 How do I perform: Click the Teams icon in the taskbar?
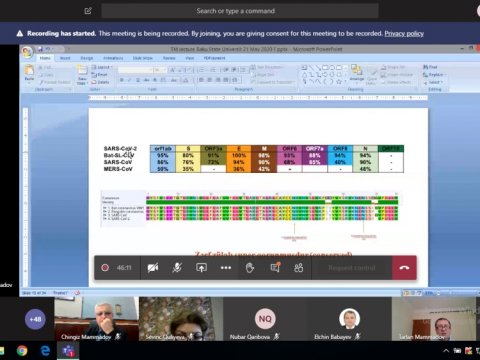[68, 351]
